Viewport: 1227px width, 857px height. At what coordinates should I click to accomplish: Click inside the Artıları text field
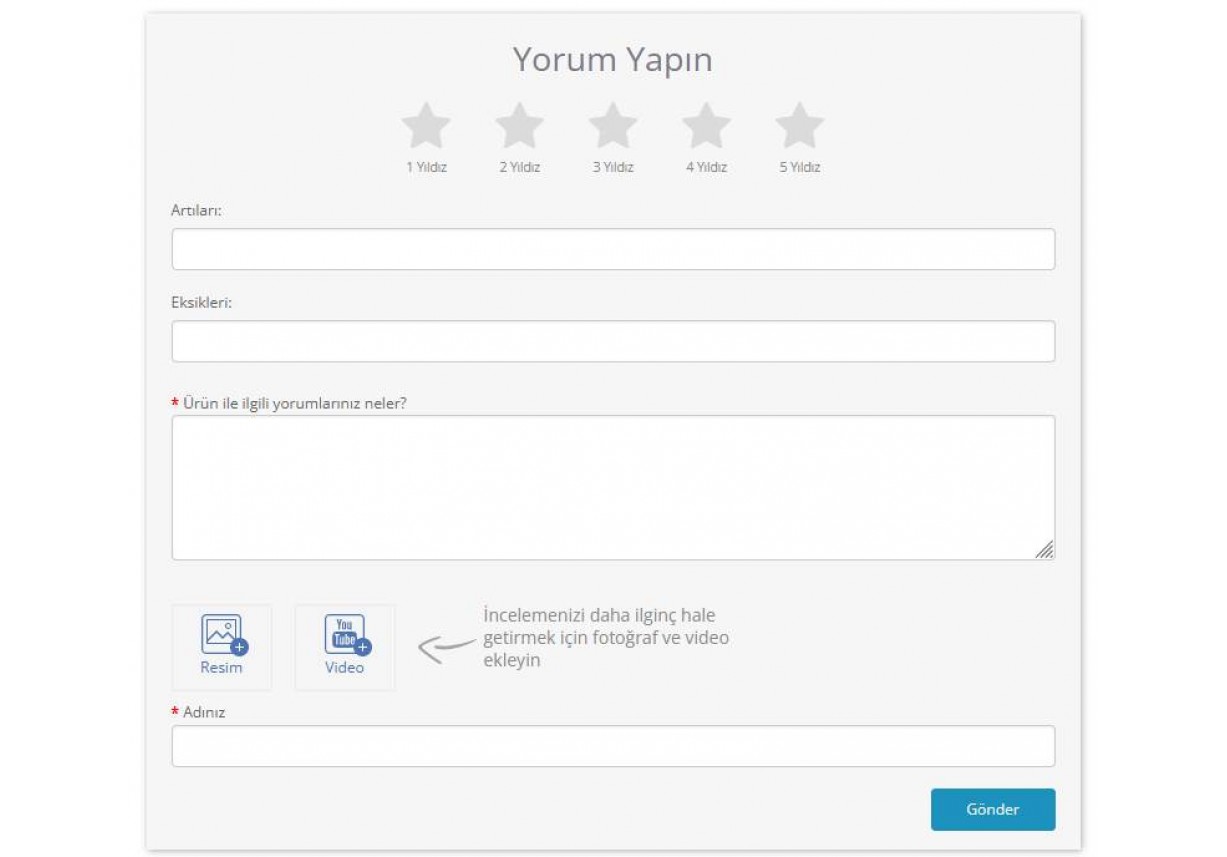coord(613,248)
